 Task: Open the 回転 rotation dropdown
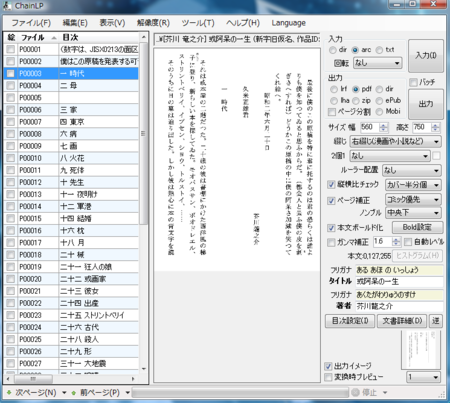coord(377,63)
